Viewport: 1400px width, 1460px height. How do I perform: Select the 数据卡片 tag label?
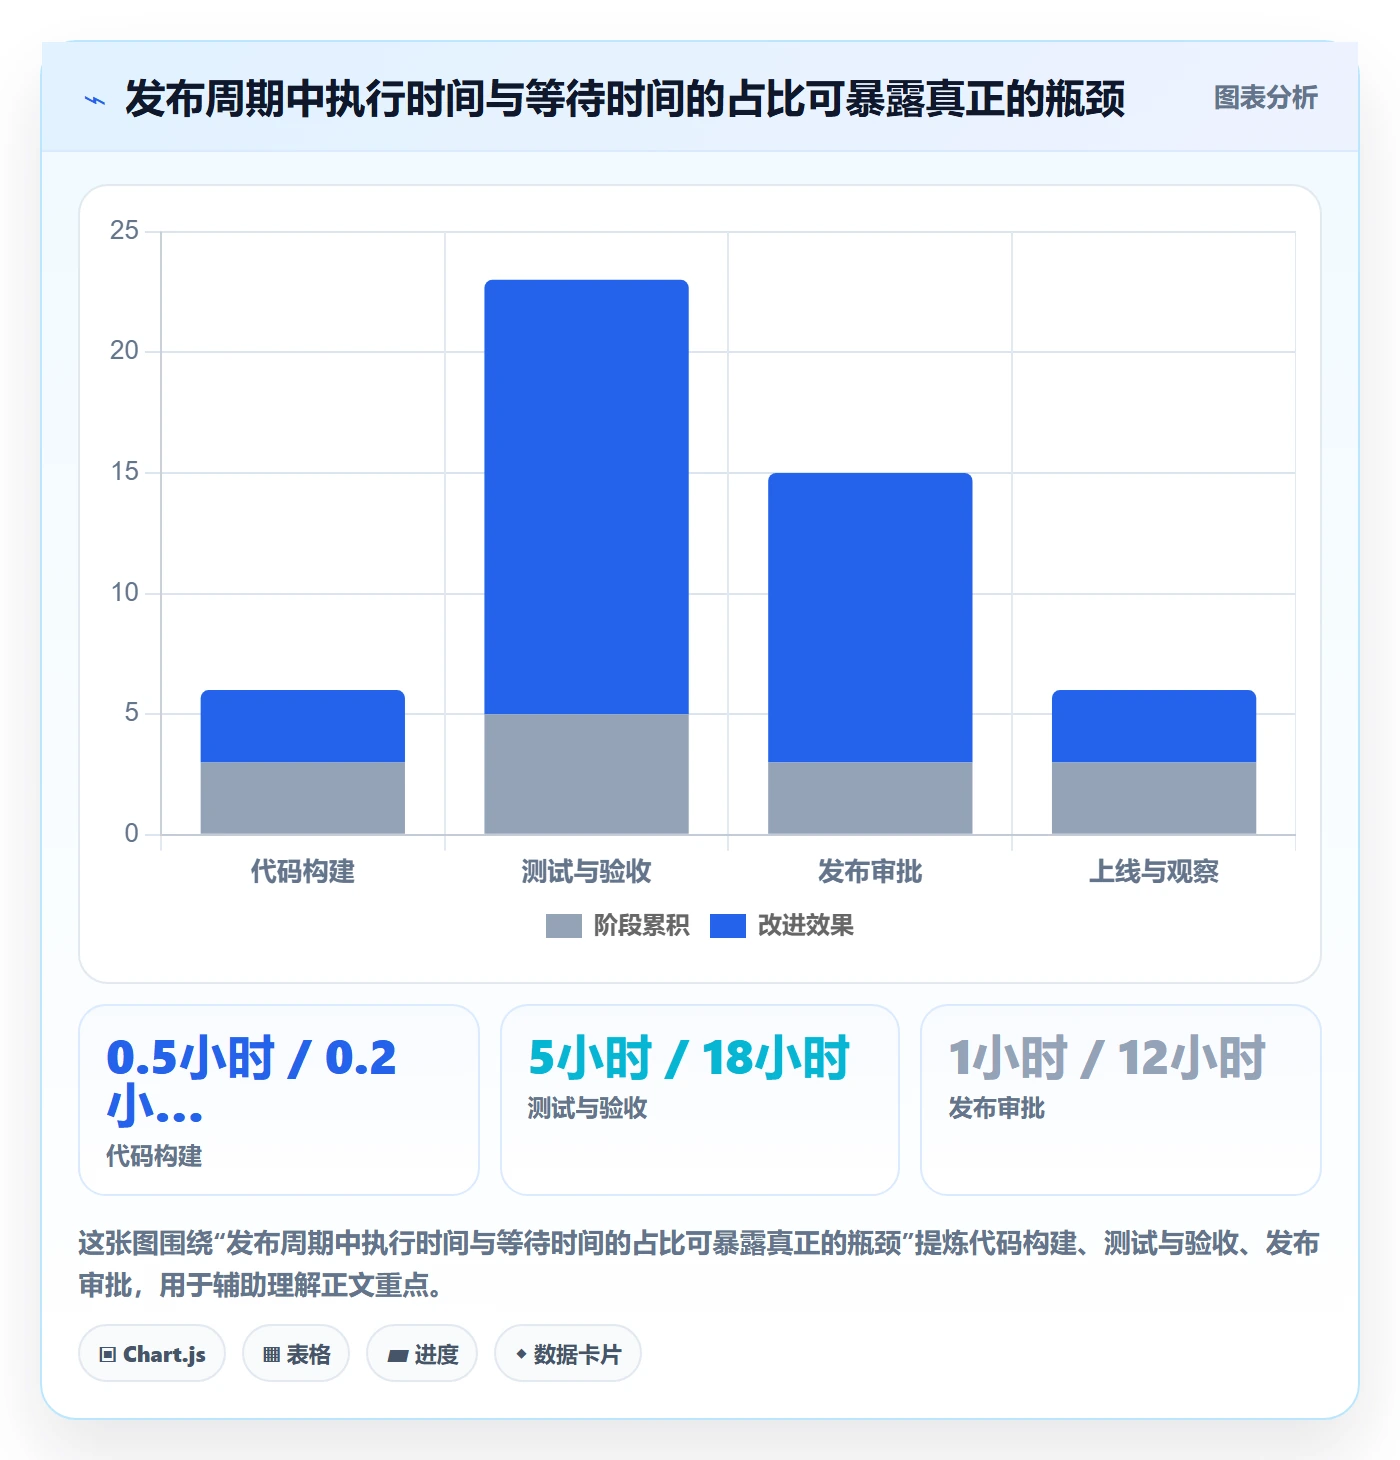tap(577, 1355)
